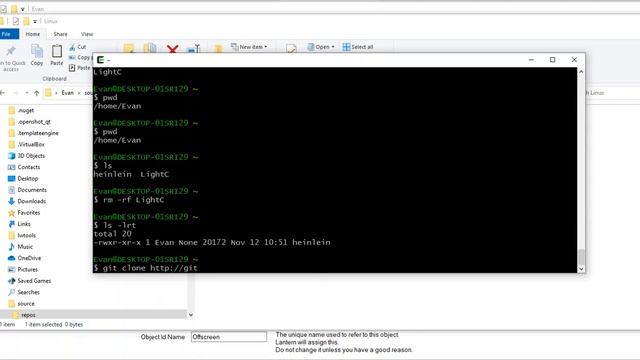Open recent locations dropdown arrow
Viewport: 640px width, 360px height.
click(27, 93)
